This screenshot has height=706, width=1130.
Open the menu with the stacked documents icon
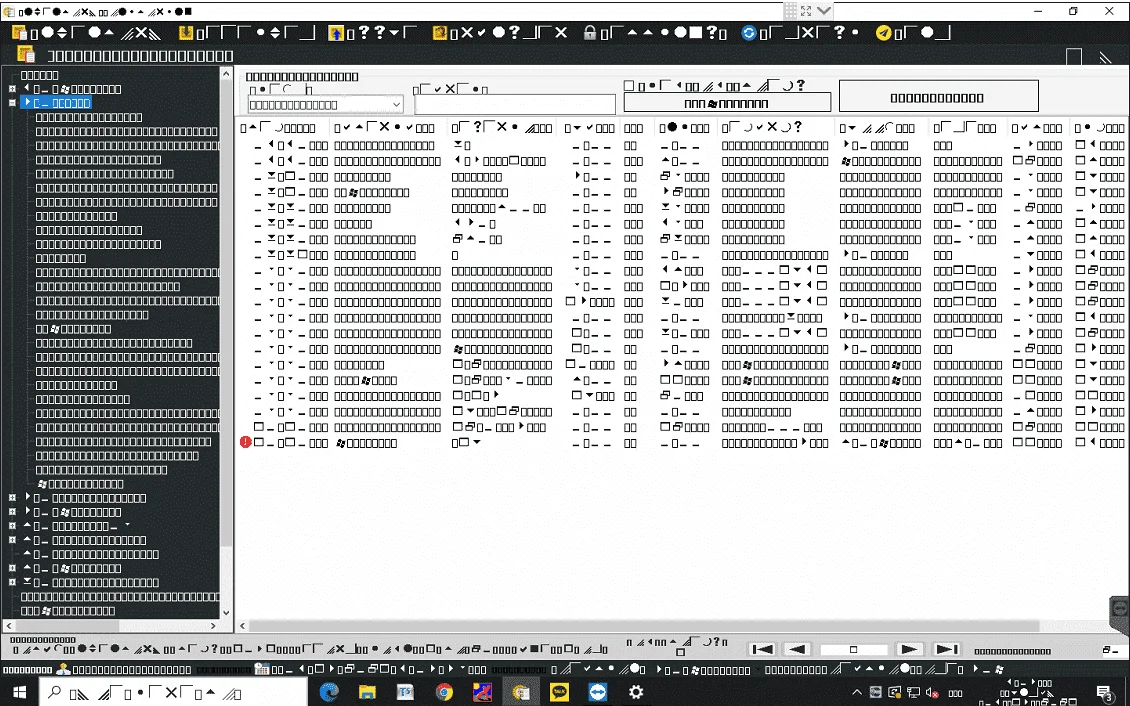point(87,33)
